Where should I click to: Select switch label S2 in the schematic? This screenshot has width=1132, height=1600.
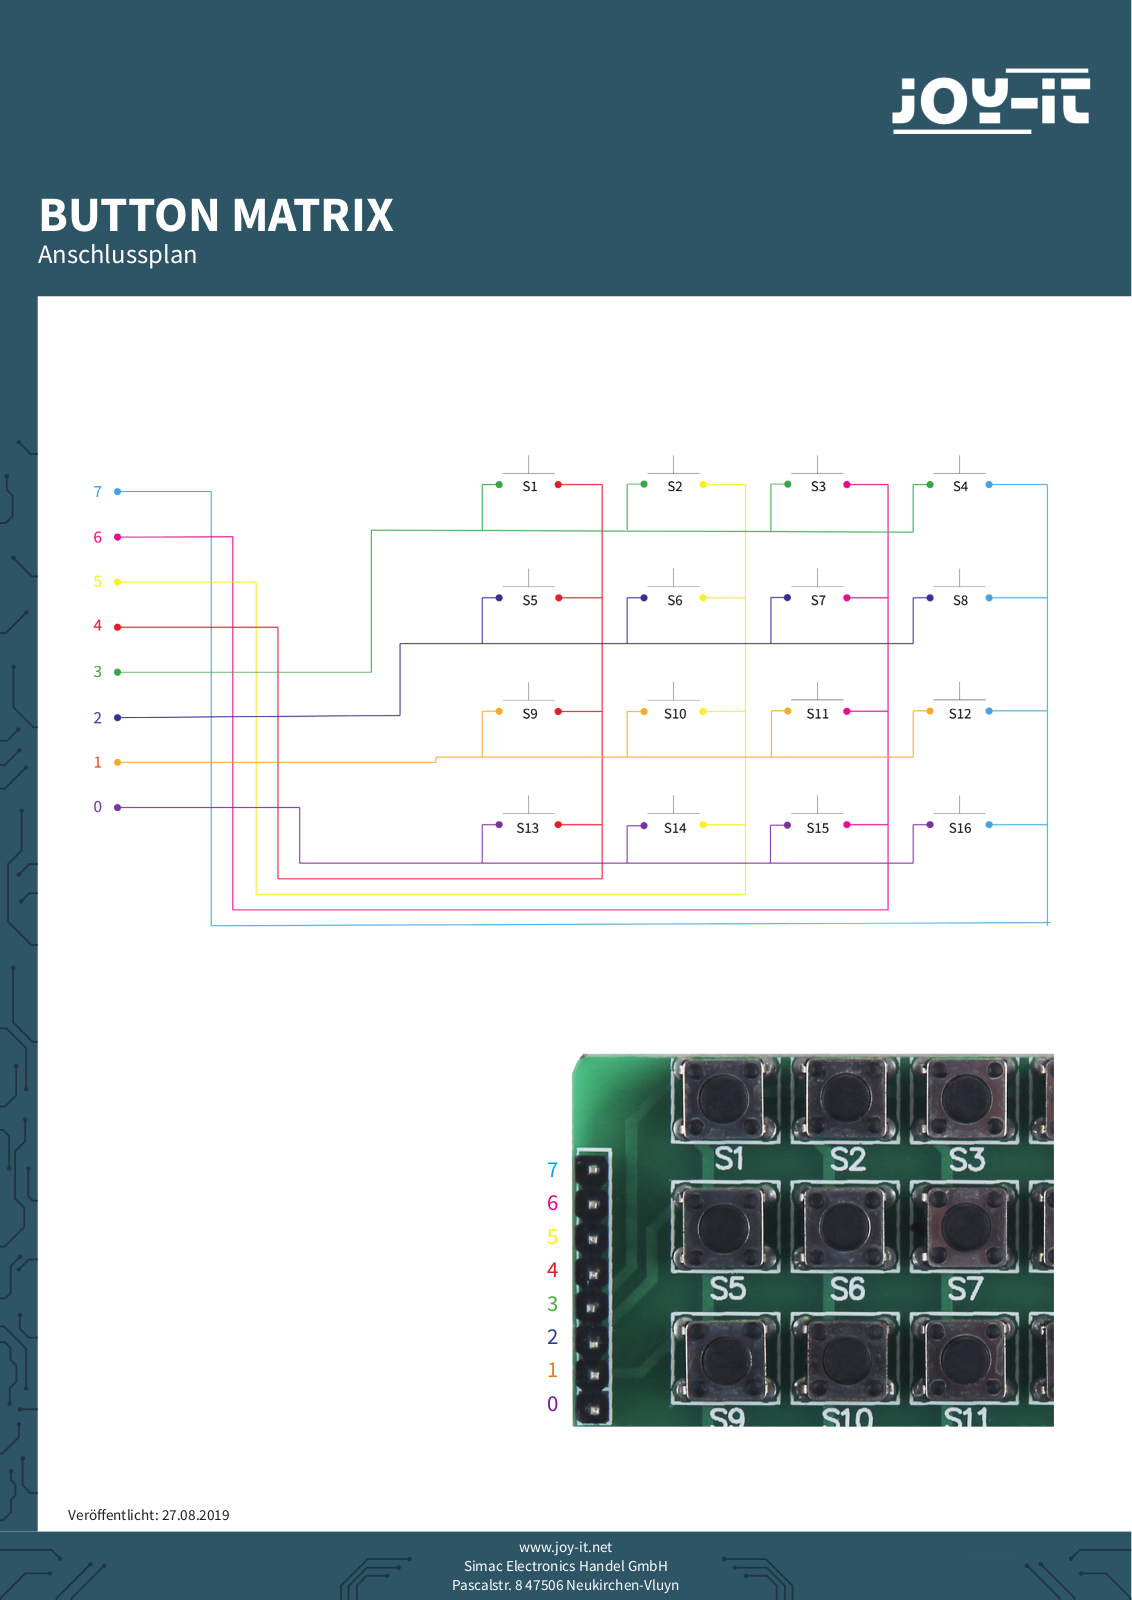(675, 487)
